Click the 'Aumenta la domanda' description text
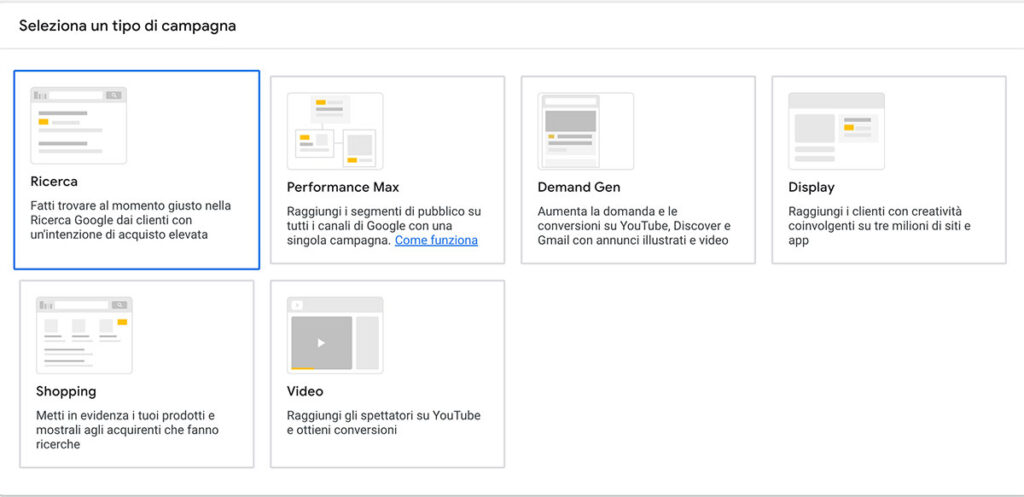The image size is (1024, 497). [x=634, y=226]
